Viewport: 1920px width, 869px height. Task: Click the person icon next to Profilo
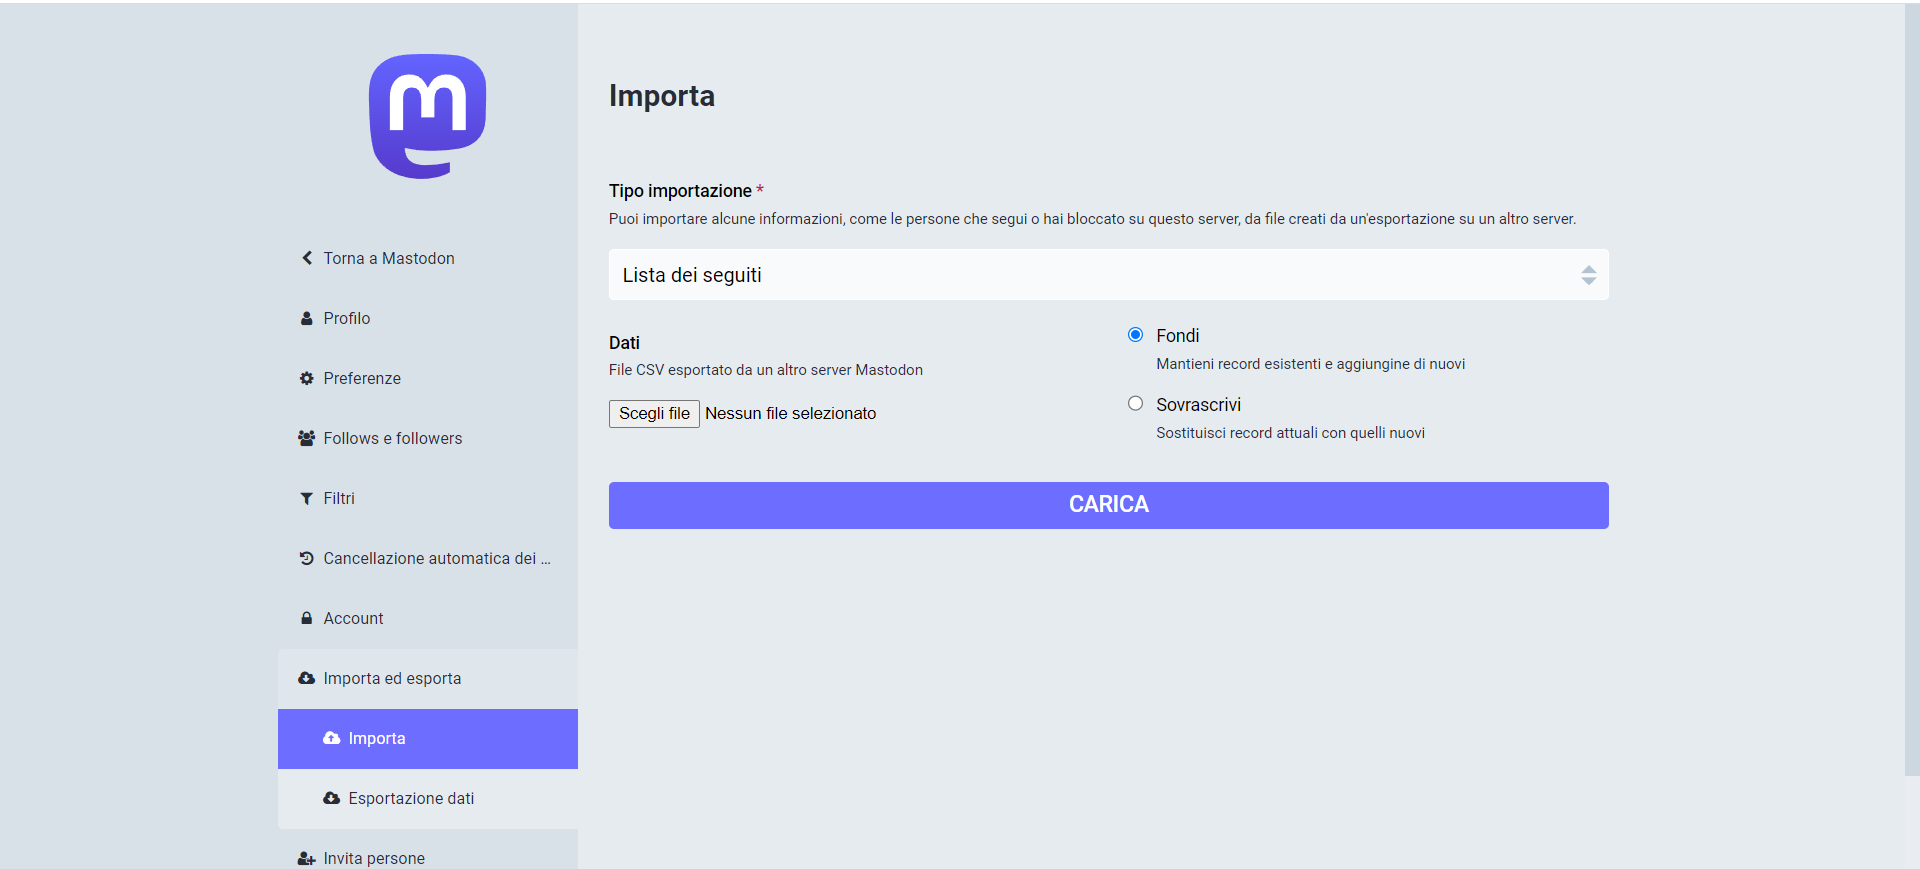307,318
